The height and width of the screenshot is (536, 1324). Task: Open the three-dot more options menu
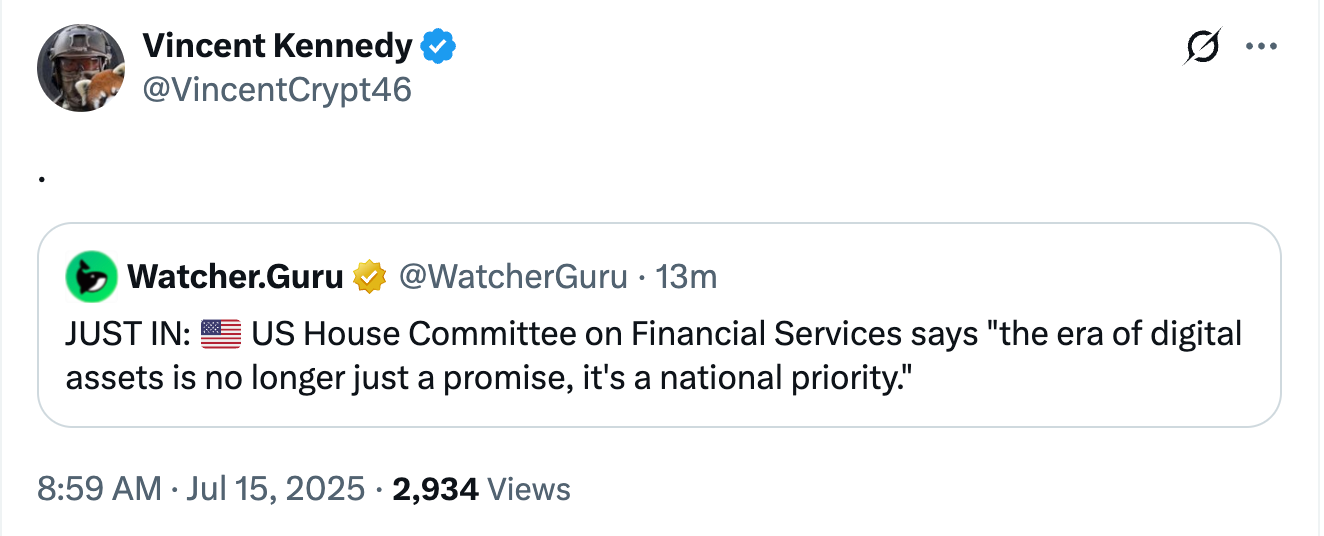click(x=1261, y=47)
